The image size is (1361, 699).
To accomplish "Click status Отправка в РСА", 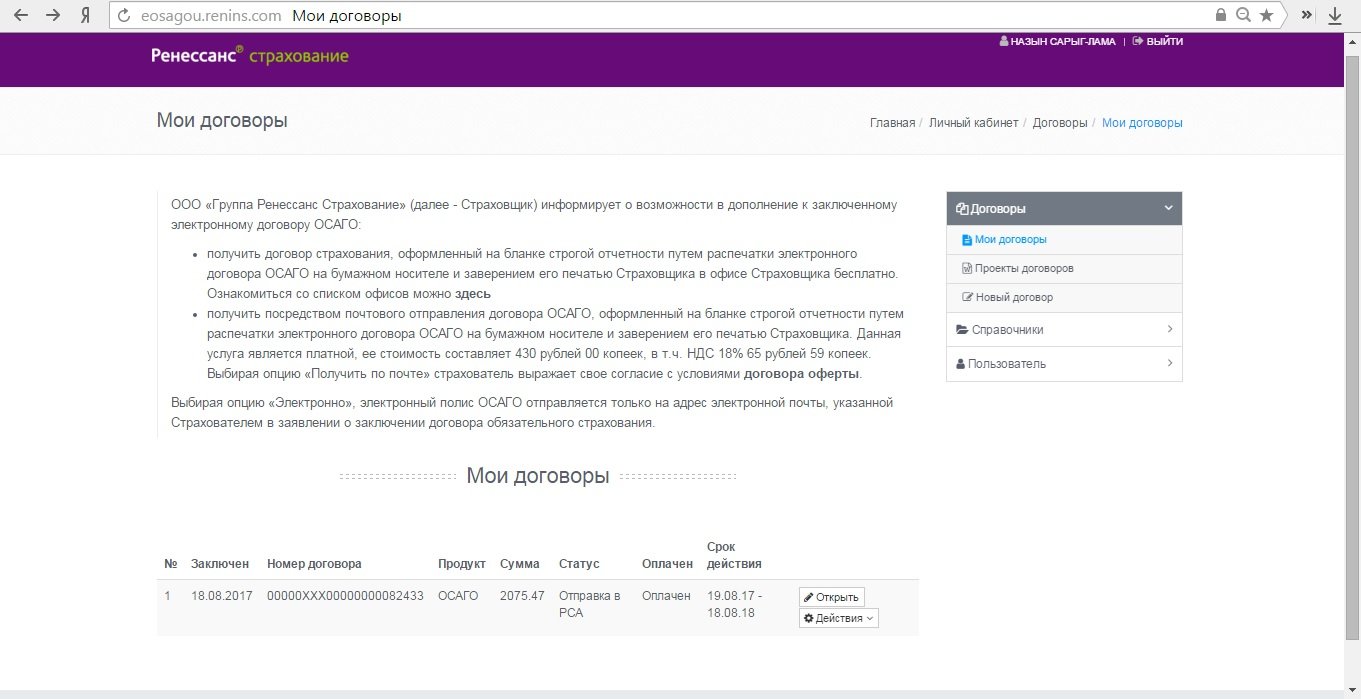I will (589, 604).
